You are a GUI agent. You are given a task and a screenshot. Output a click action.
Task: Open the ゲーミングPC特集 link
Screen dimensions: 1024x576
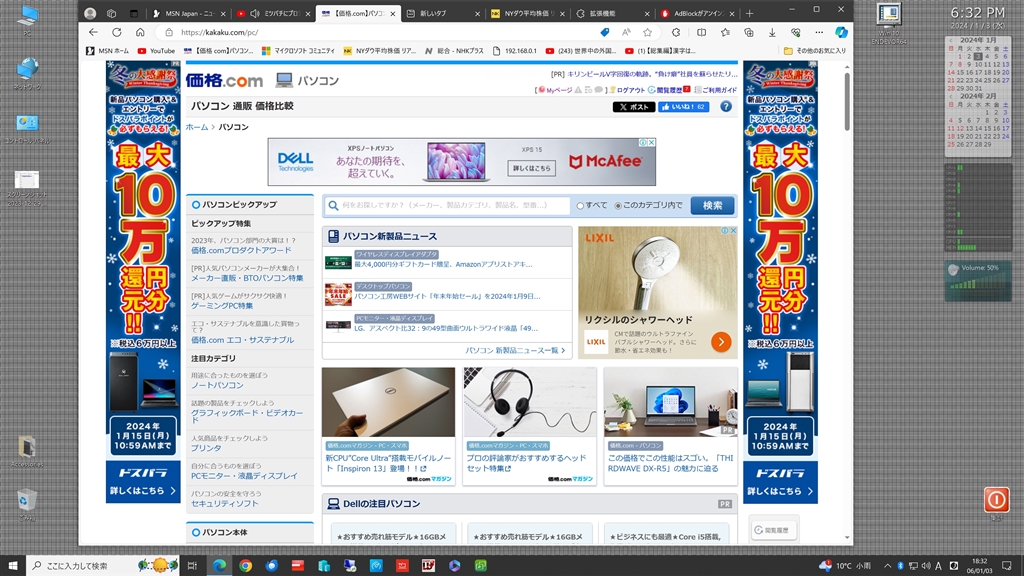(221, 306)
